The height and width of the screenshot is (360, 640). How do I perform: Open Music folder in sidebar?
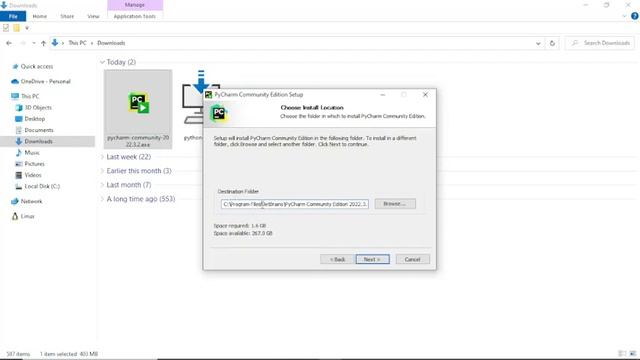click(32, 152)
